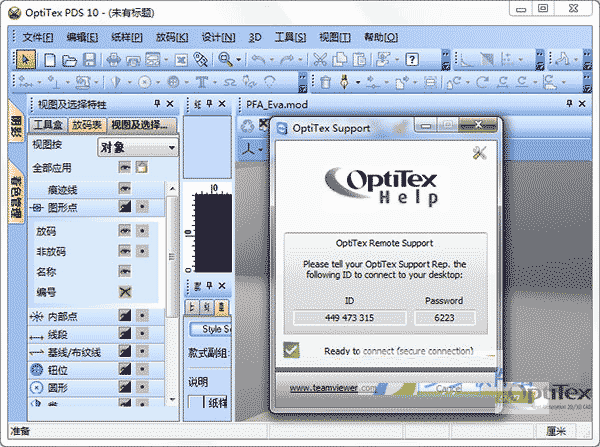Viewport: 600px width, 447px height.
Task: Select the dart tool icon
Action: tap(116, 82)
